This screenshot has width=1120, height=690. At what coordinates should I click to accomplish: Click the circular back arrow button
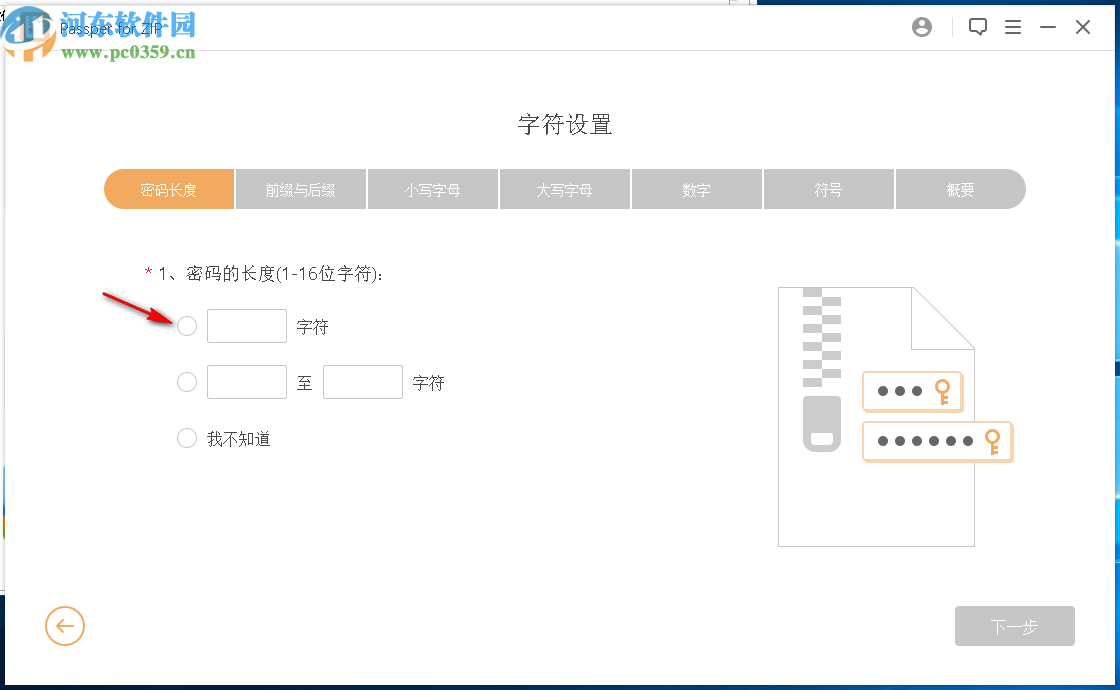point(64,626)
